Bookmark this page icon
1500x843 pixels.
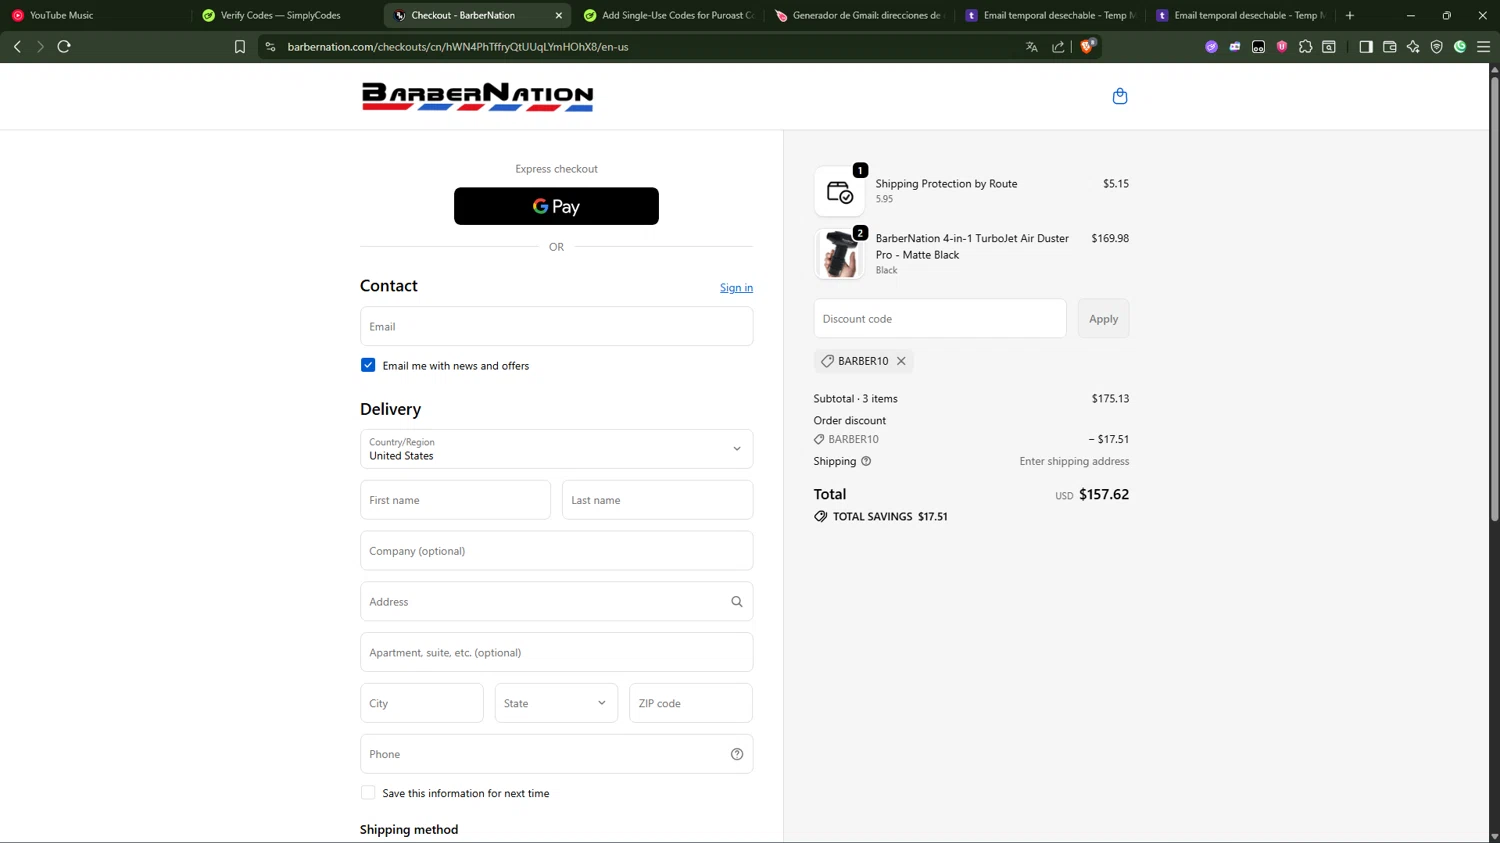click(240, 46)
